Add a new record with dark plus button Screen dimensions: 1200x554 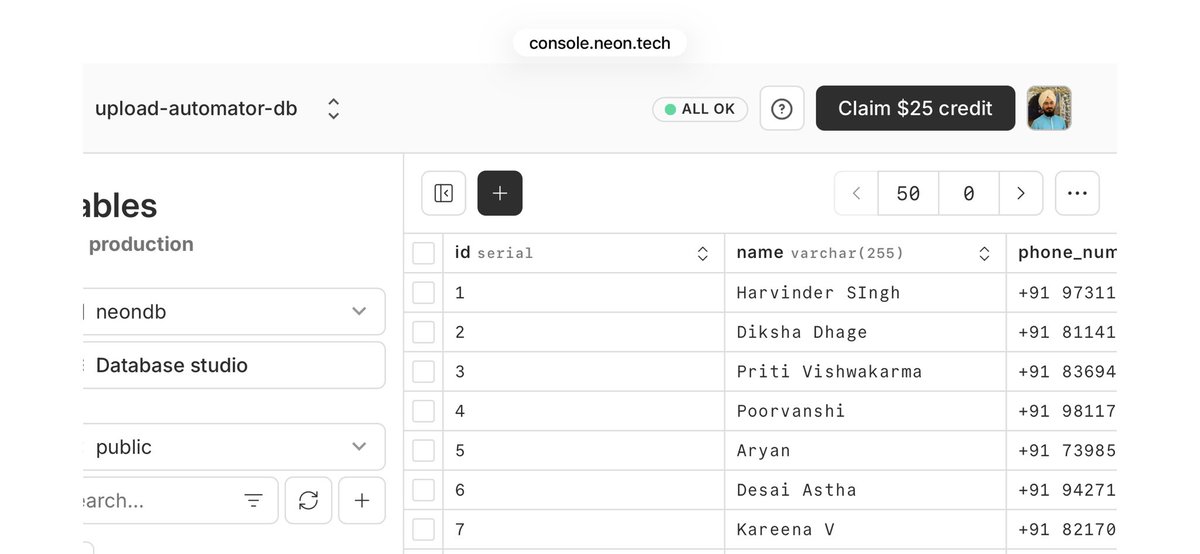[x=500, y=193]
